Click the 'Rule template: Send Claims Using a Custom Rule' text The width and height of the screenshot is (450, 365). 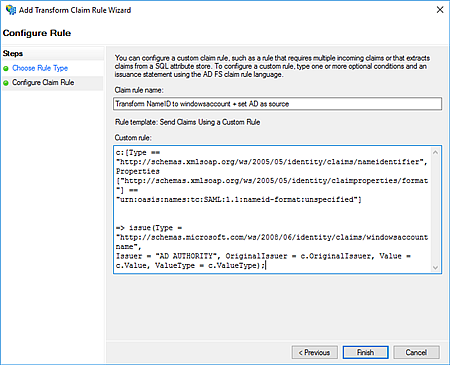[187, 122]
